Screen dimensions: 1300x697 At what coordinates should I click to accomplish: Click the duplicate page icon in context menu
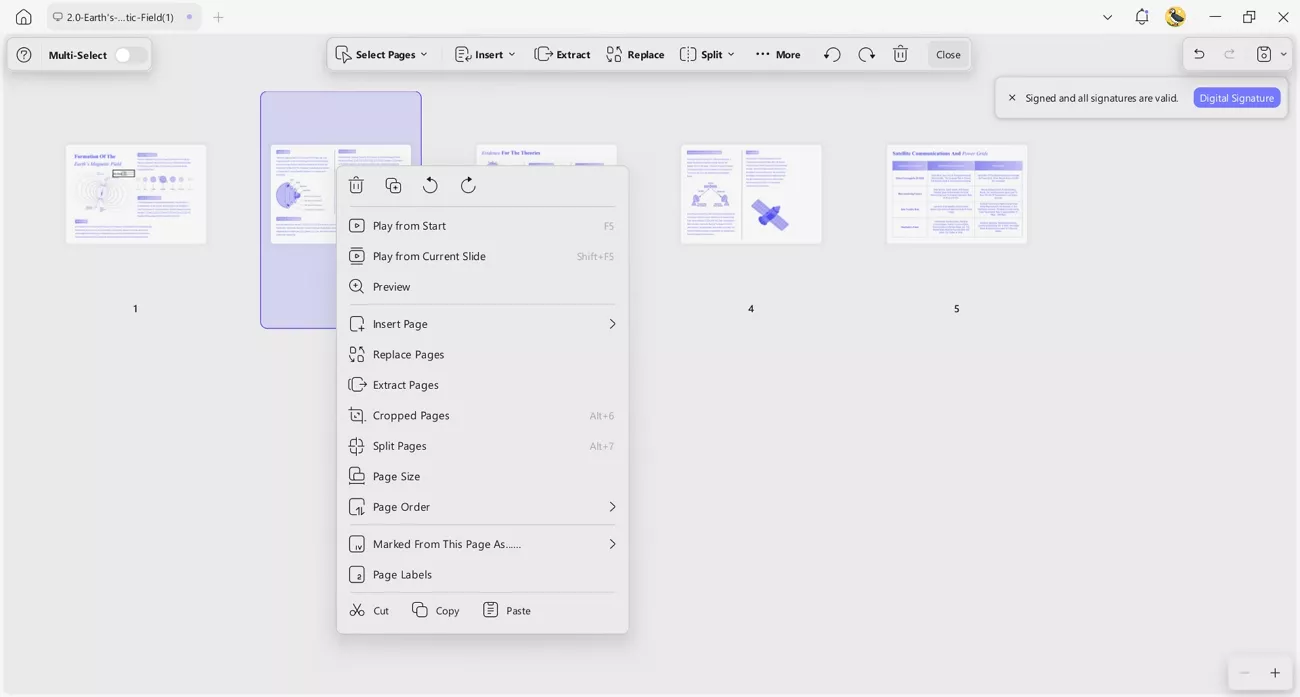(393, 185)
